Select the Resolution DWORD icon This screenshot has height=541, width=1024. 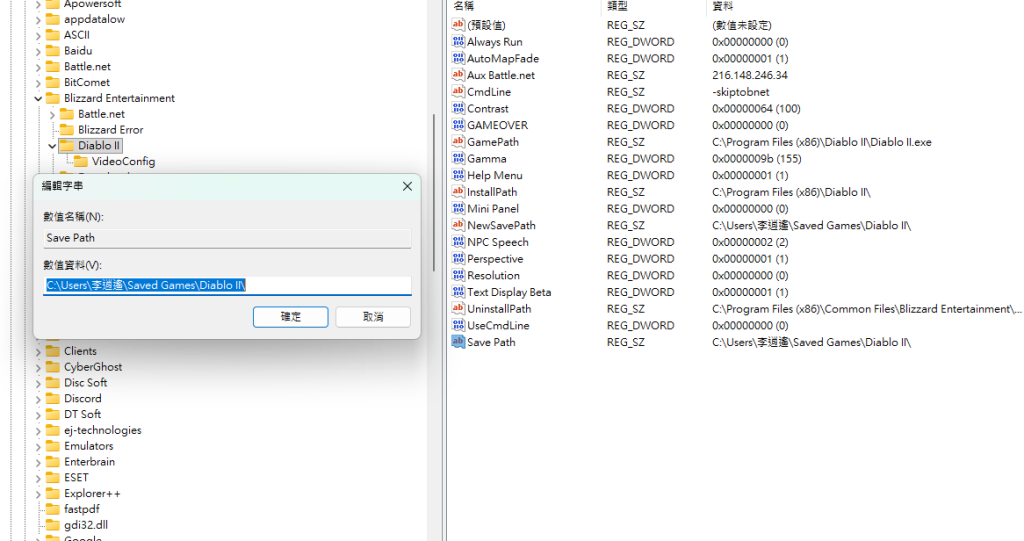point(458,276)
